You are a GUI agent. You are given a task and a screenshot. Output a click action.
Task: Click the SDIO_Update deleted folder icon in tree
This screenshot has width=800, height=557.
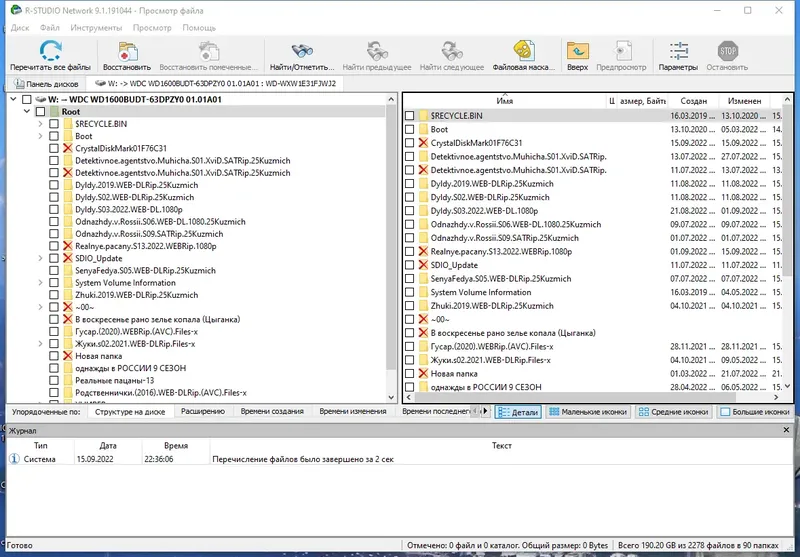[67, 258]
